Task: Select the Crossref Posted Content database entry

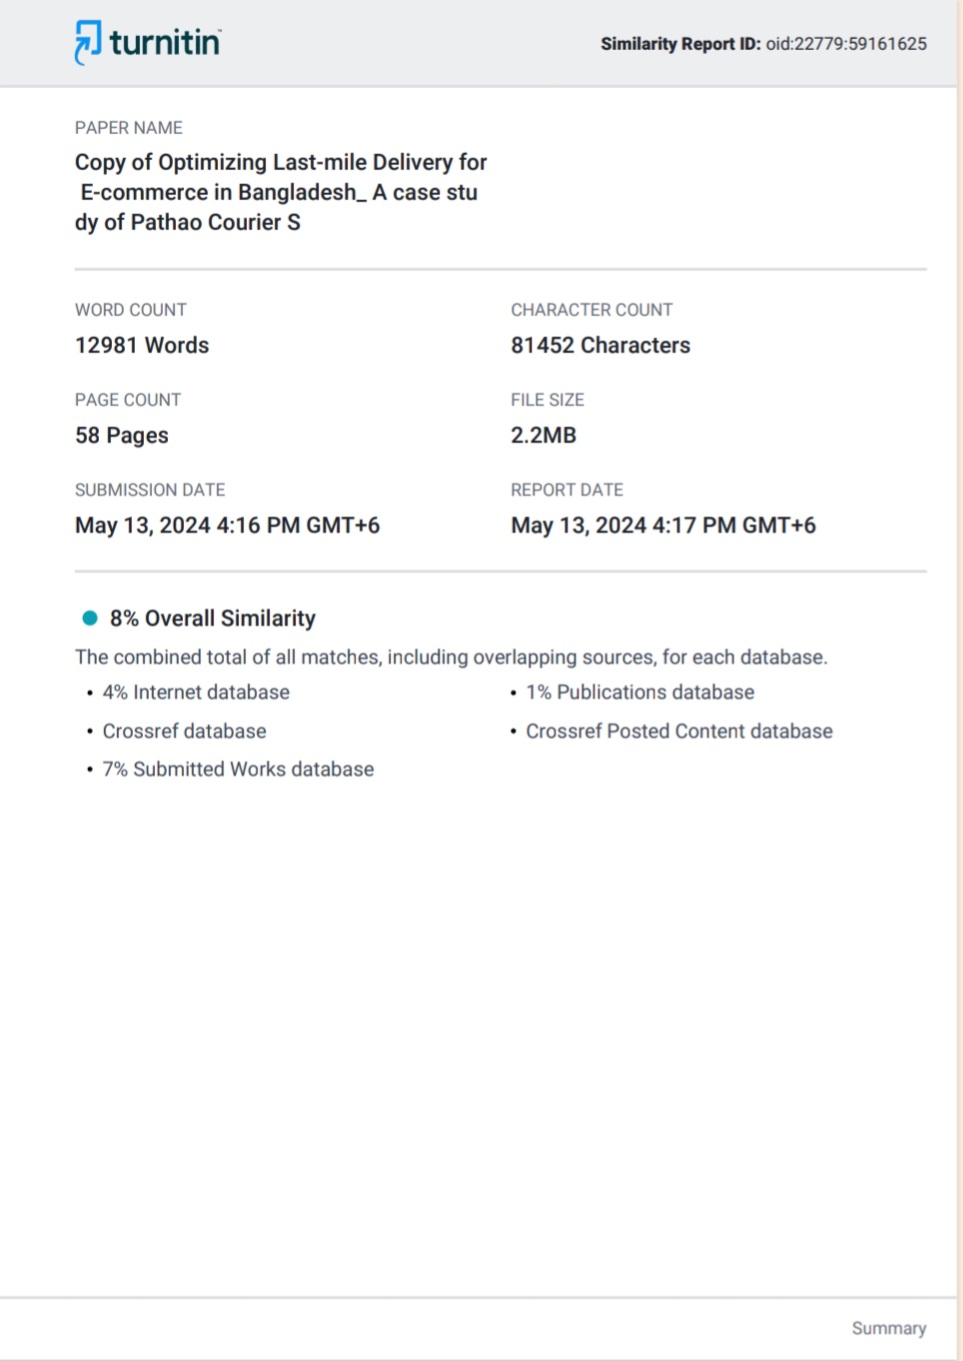Action: point(679,731)
